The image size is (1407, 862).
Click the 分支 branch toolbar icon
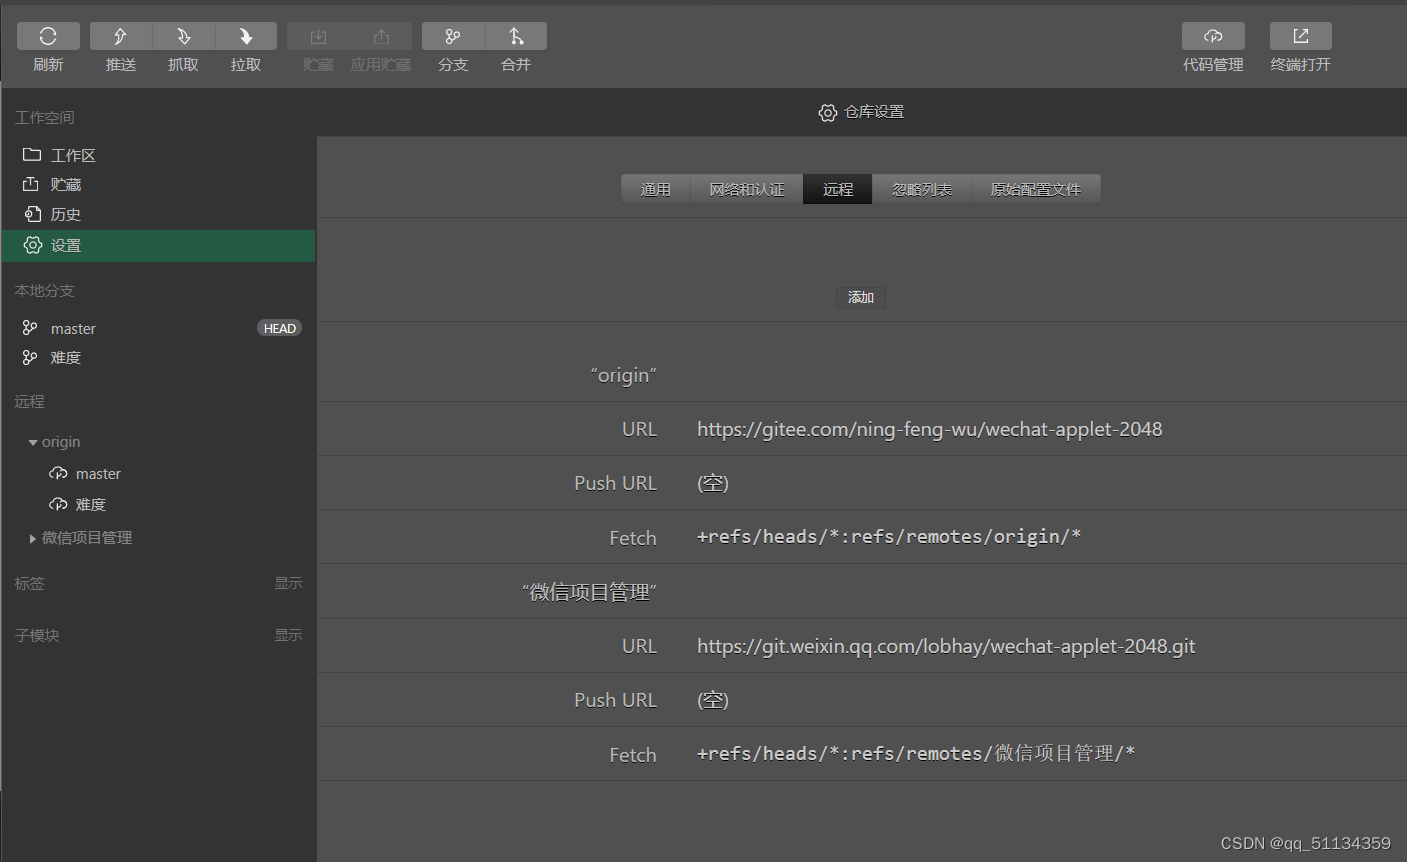coord(453,36)
